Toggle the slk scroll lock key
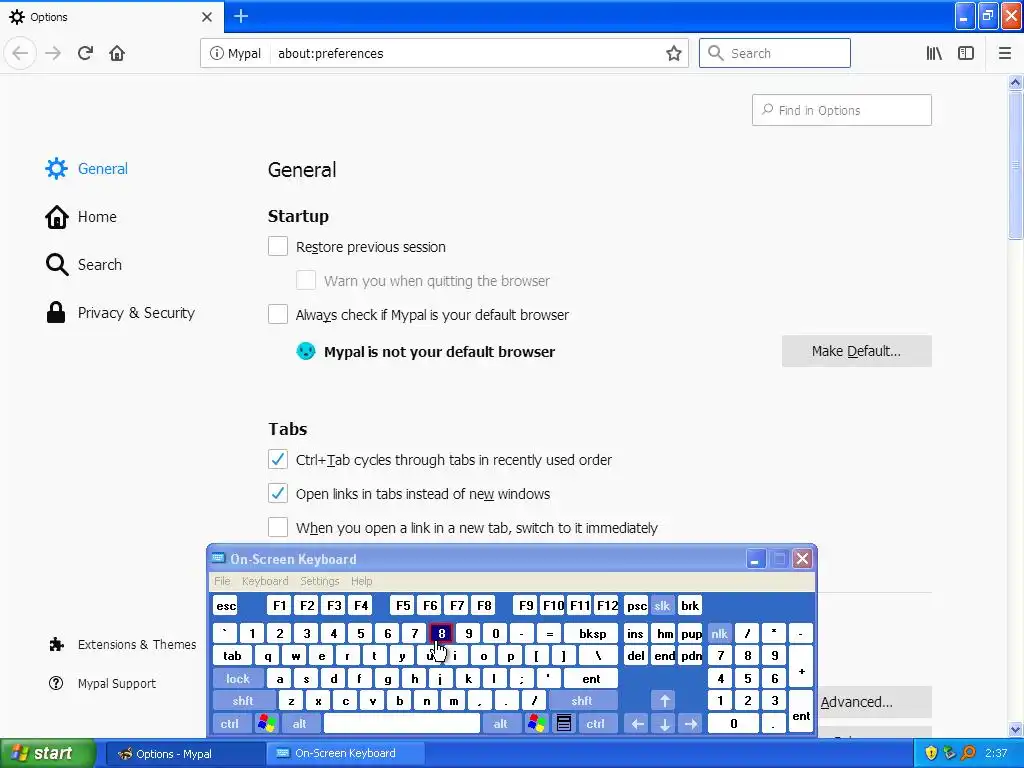This screenshot has width=1024, height=768. pyautogui.click(x=662, y=605)
